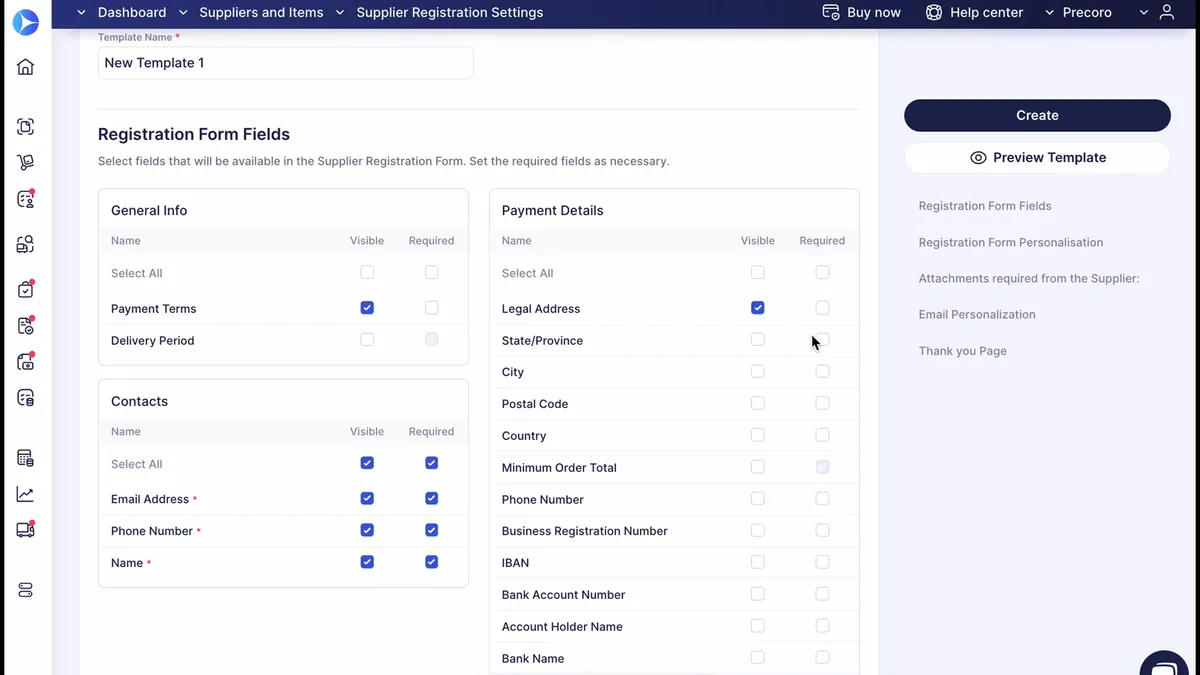
Task: Jump to Registration Form Personalisation section
Action: pos(1011,242)
